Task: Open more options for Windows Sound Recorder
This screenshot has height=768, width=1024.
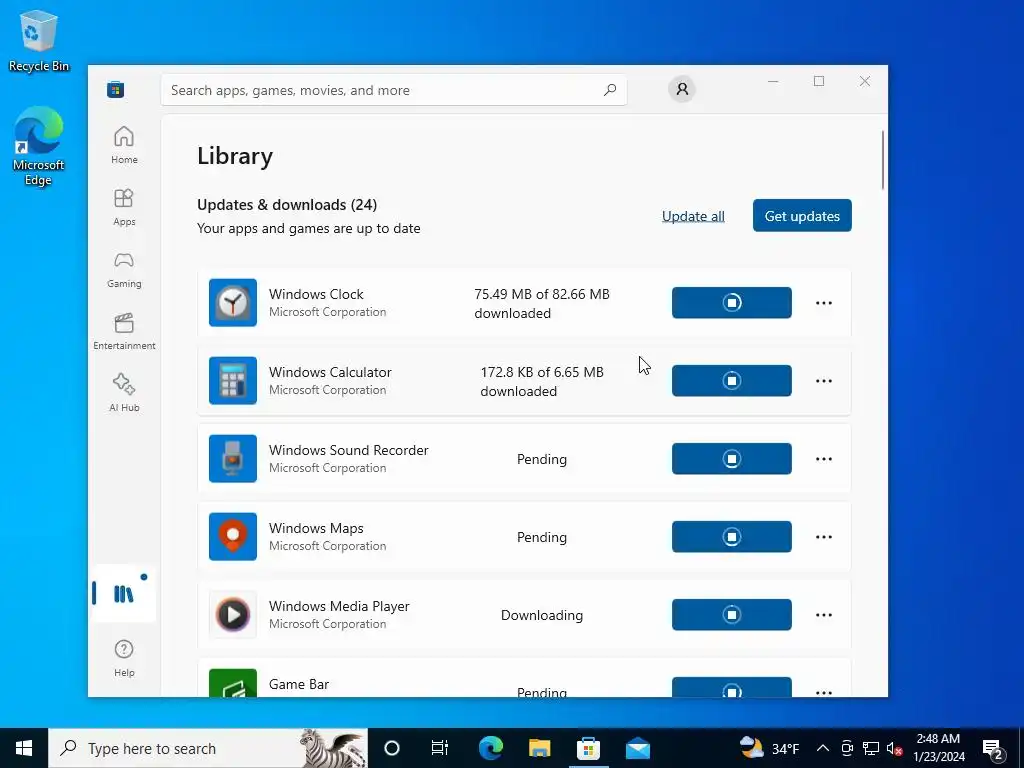Action: click(x=824, y=458)
